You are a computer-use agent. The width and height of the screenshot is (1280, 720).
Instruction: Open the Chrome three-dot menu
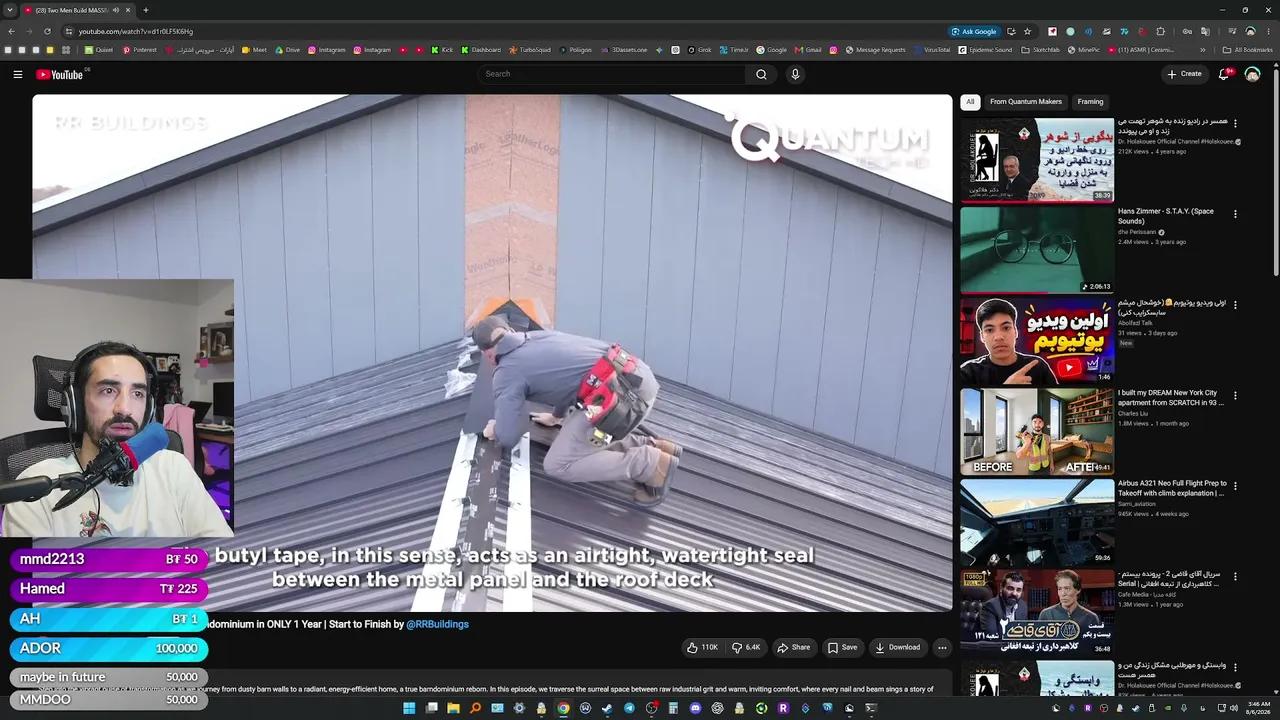coord(1268,31)
